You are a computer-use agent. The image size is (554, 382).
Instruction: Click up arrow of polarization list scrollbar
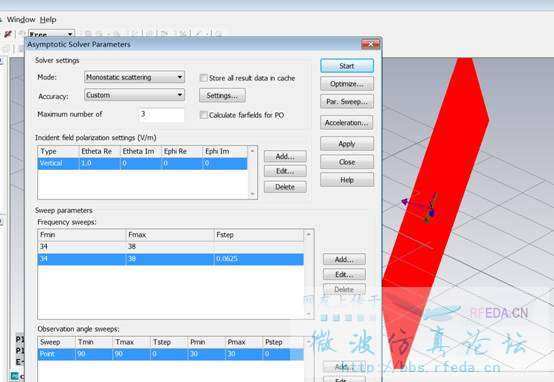coord(252,151)
